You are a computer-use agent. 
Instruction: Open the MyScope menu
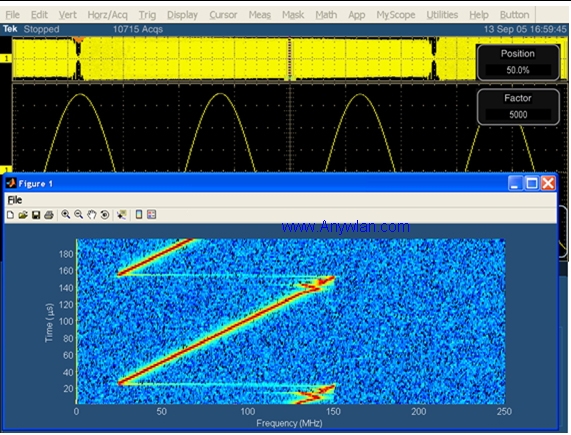[395, 15]
